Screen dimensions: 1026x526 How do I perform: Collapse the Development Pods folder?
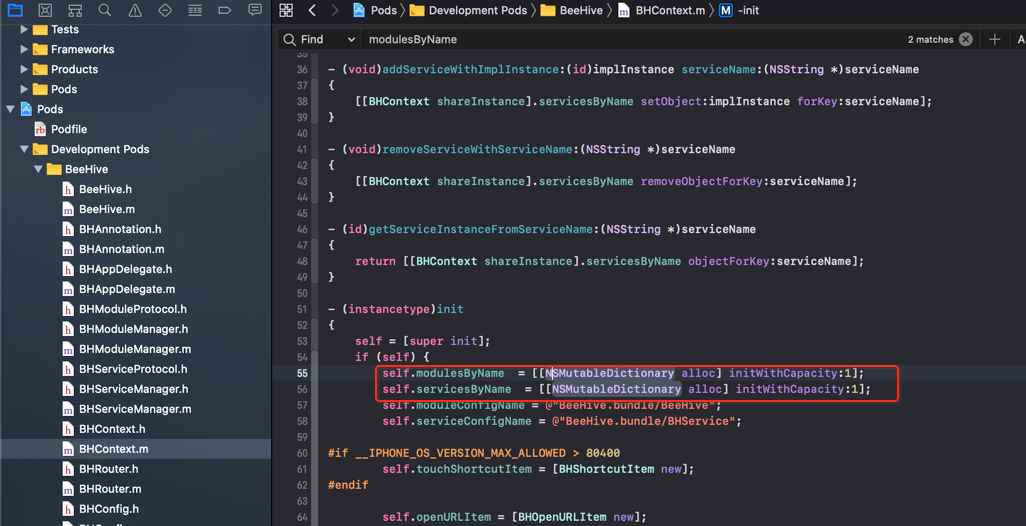click(24, 149)
